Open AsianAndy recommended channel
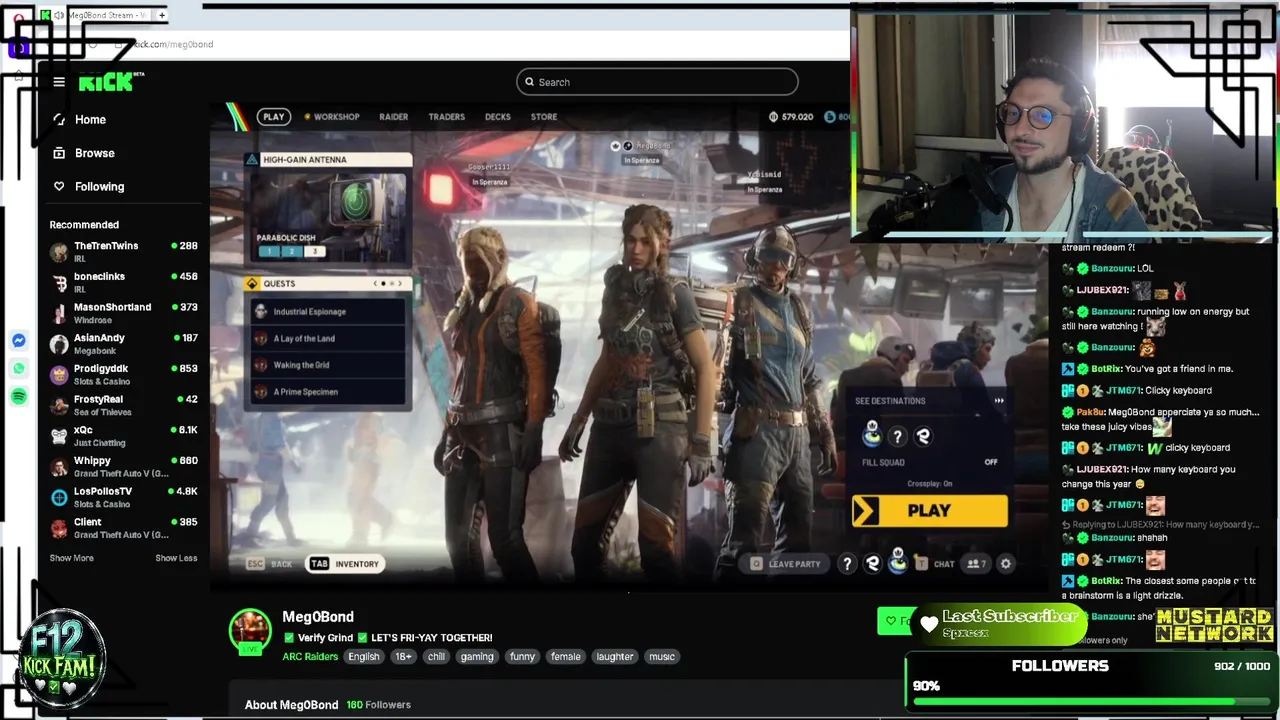1280x720 pixels. [123, 344]
